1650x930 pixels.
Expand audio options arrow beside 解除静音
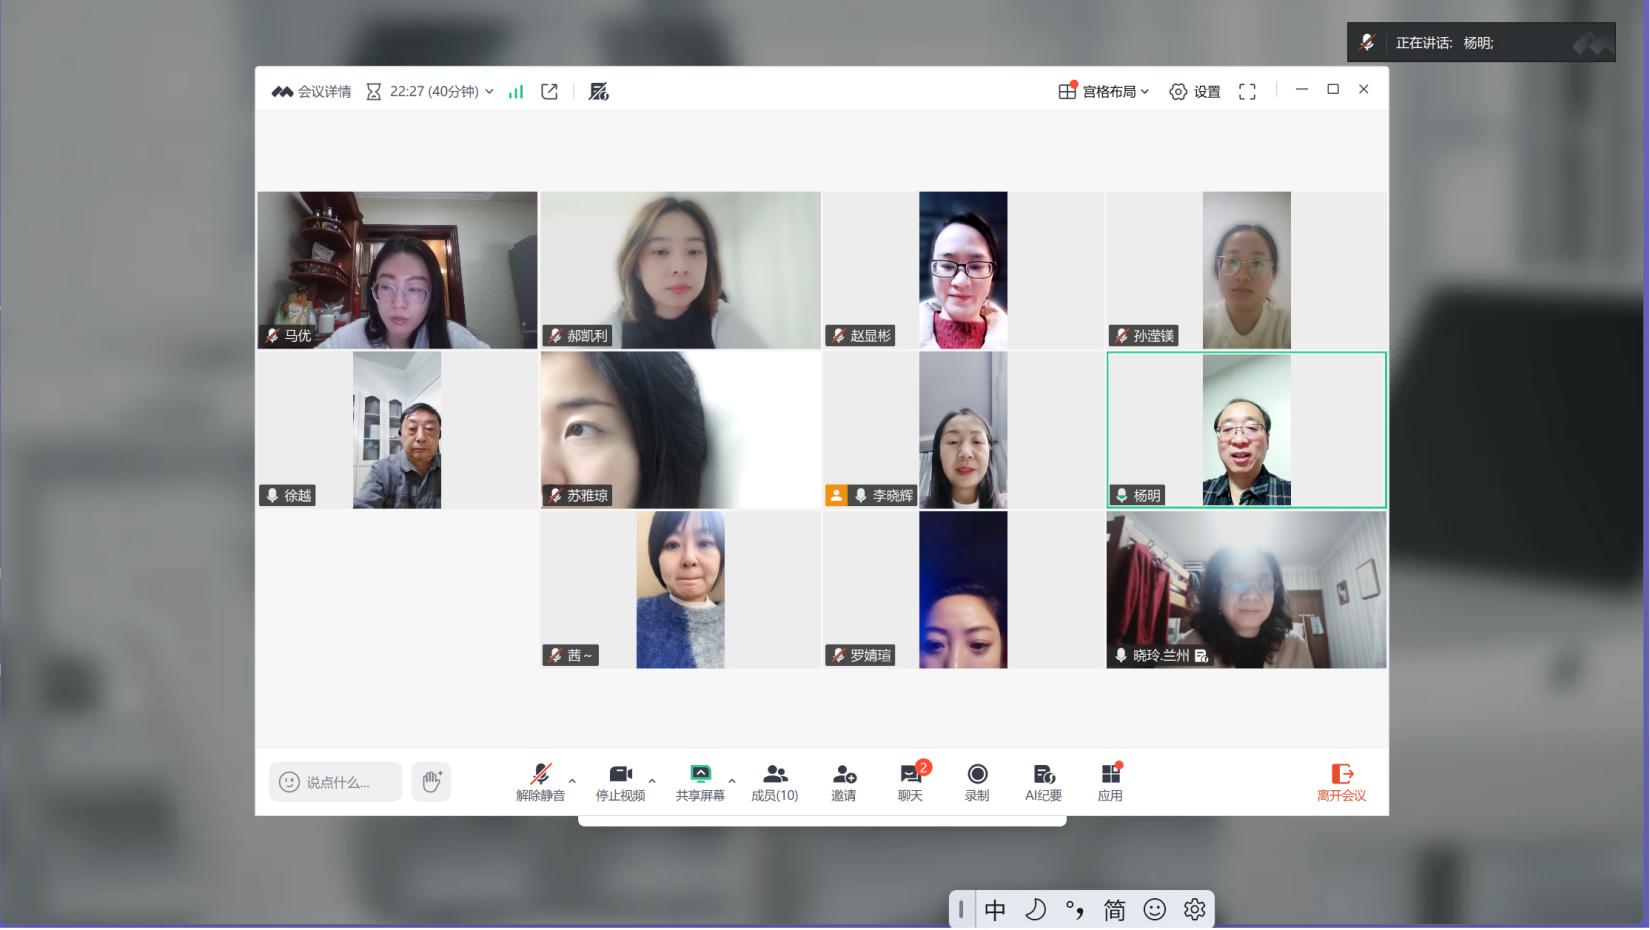(x=572, y=781)
